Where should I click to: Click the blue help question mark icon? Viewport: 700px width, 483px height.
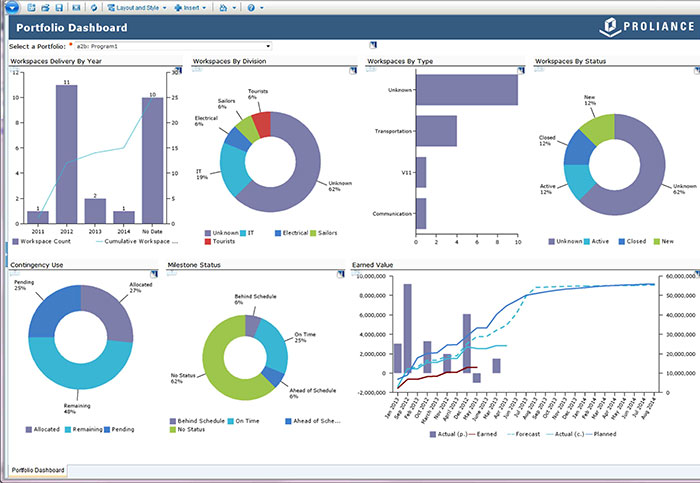(251, 8)
